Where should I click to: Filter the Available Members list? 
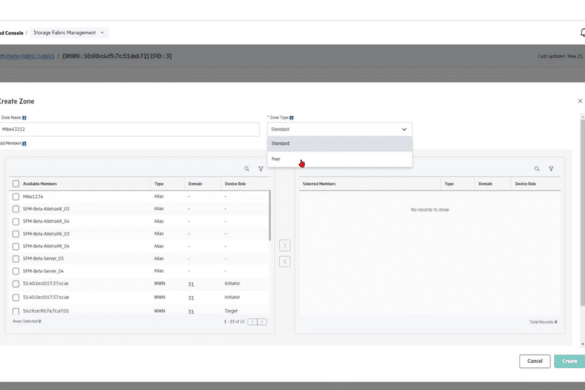(261, 169)
